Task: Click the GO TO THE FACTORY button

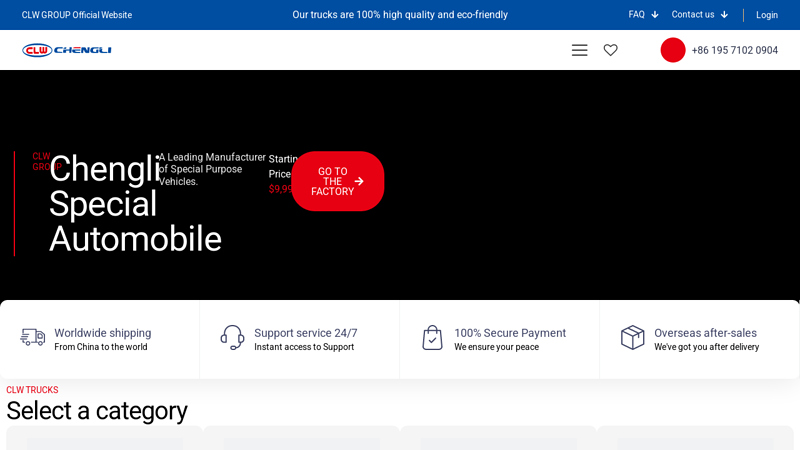Action: 337,181
